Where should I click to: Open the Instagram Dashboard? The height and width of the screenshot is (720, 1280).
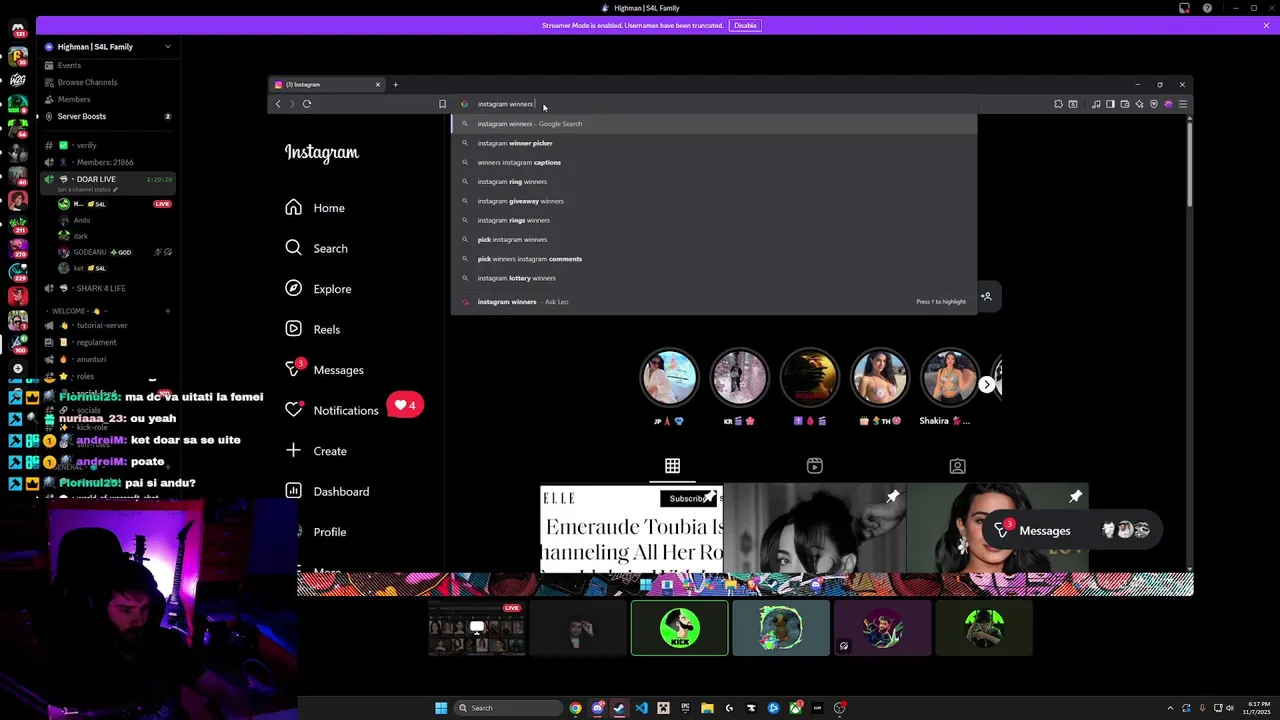click(326, 491)
